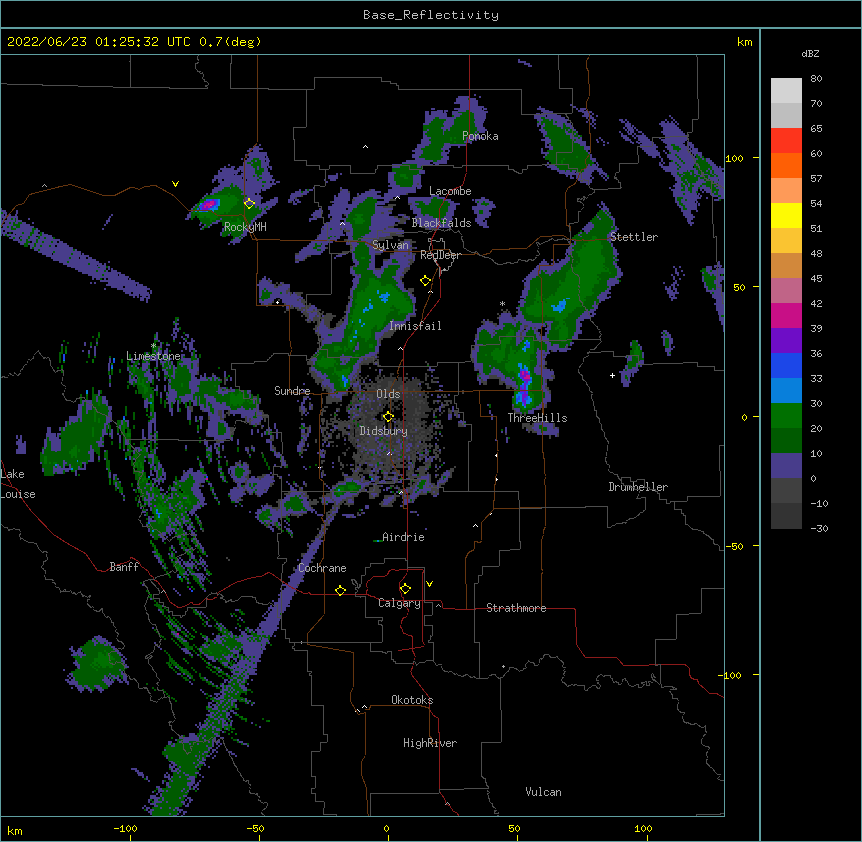Pick the yellow 51-54 dBZ legend swatch
This screenshot has height=842, width=862.
(x=786, y=215)
